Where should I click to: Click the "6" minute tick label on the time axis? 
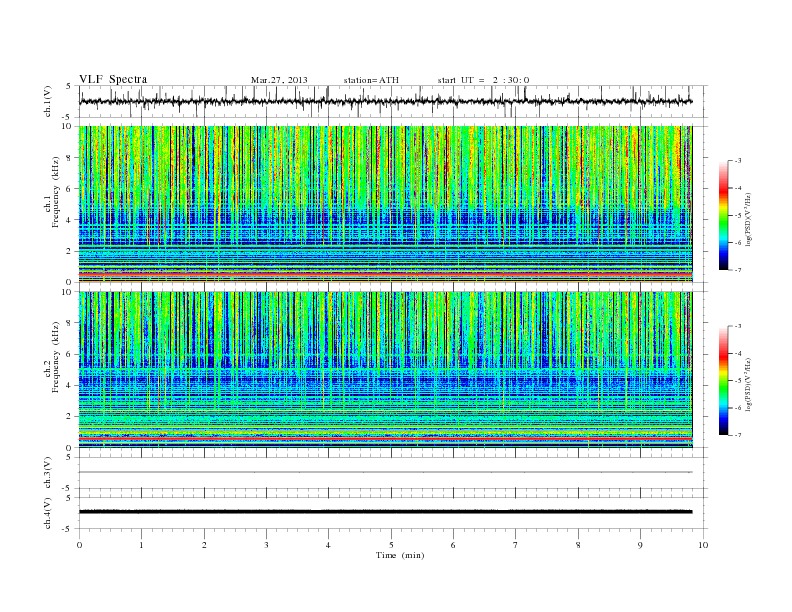click(453, 545)
